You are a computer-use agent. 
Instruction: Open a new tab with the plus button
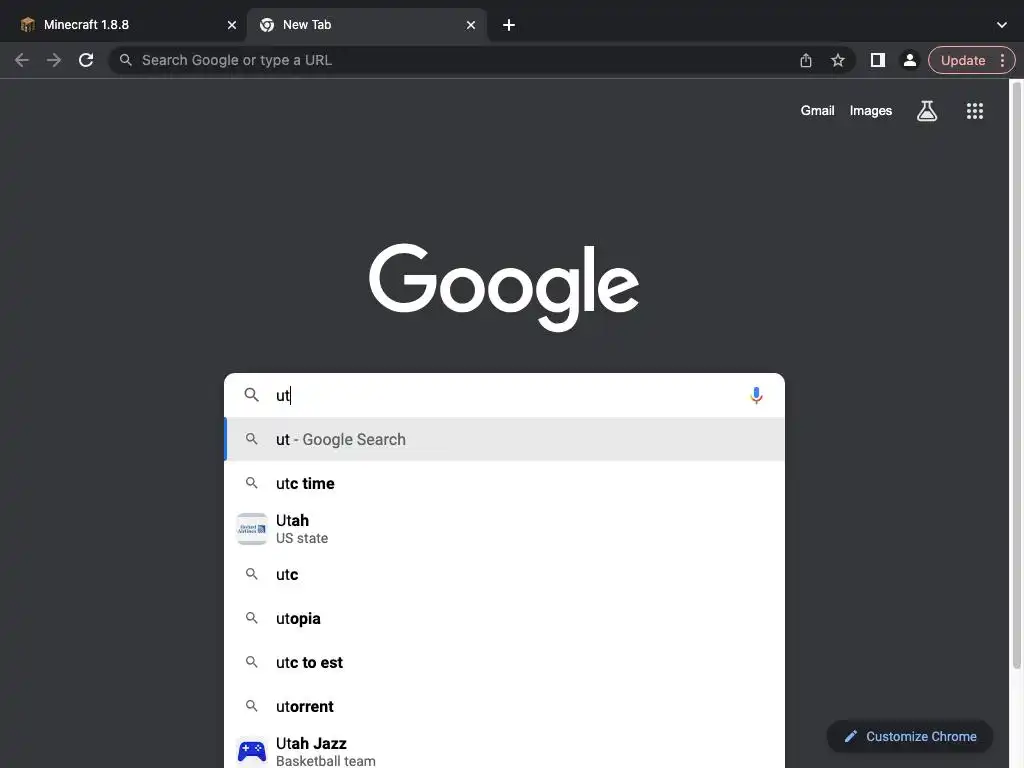coord(509,25)
